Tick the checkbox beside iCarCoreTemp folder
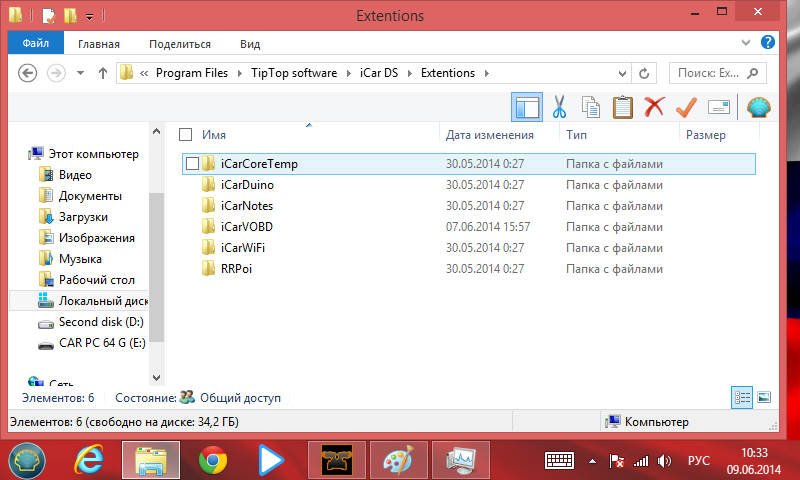This screenshot has height=480, width=800. [192, 164]
